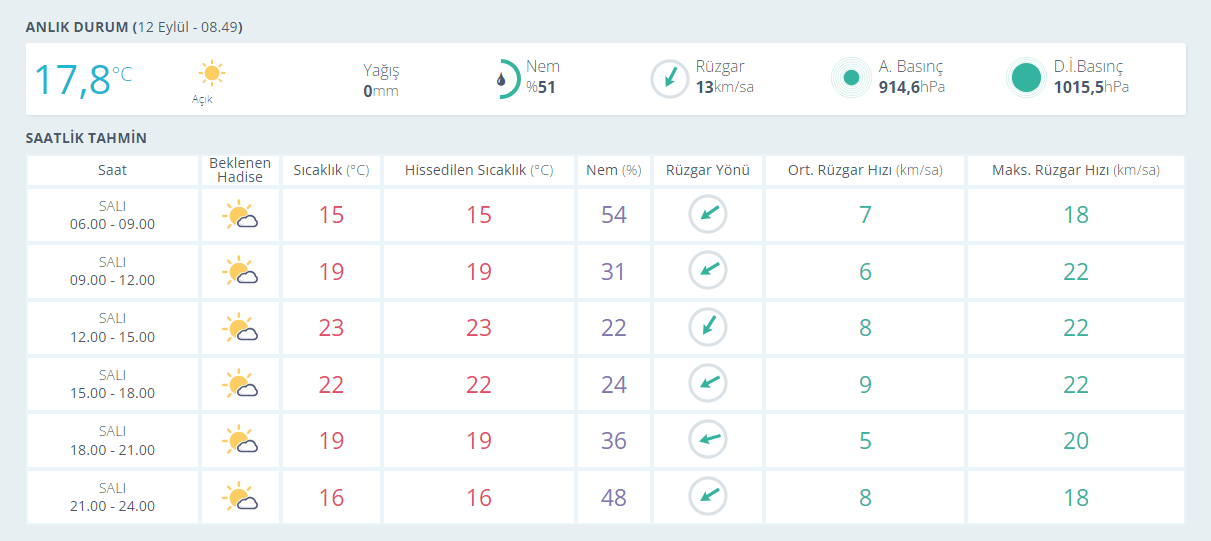
Task: Click the humidity value 54 in Nem column
Action: [613, 215]
